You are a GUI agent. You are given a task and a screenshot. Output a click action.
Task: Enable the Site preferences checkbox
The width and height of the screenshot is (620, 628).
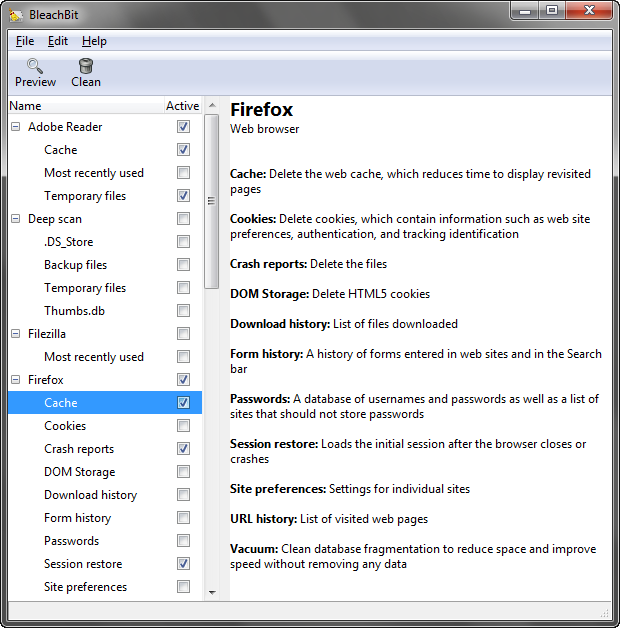pyautogui.click(x=183, y=587)
